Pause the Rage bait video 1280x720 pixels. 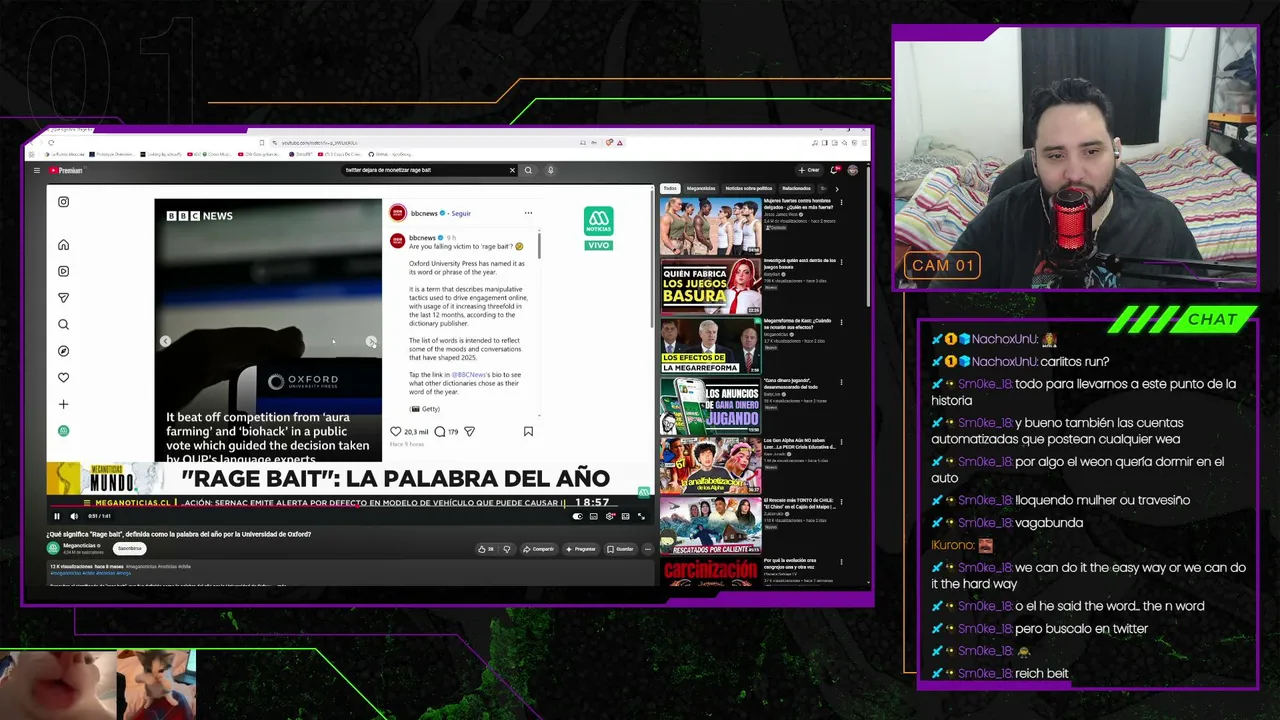coord(57,516)
